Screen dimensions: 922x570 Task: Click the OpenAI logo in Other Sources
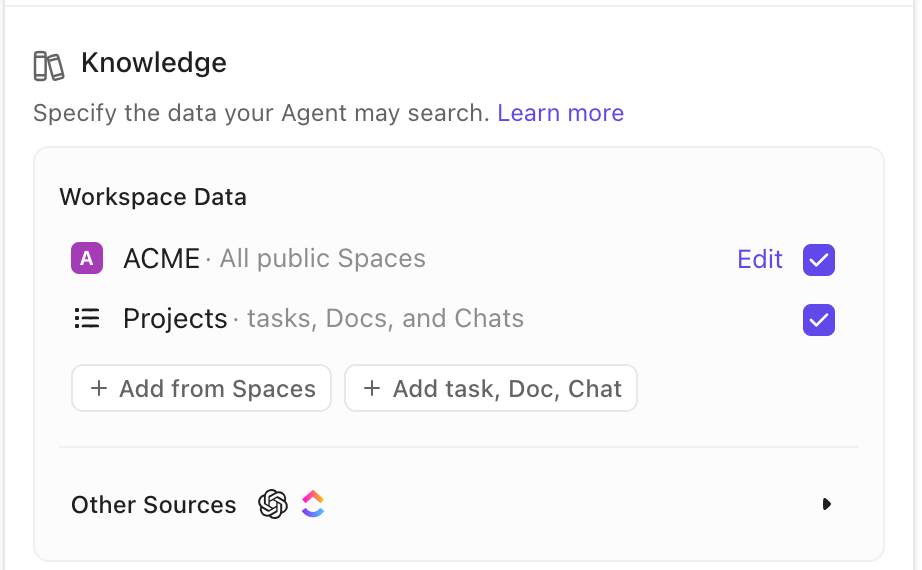(273, 504)
